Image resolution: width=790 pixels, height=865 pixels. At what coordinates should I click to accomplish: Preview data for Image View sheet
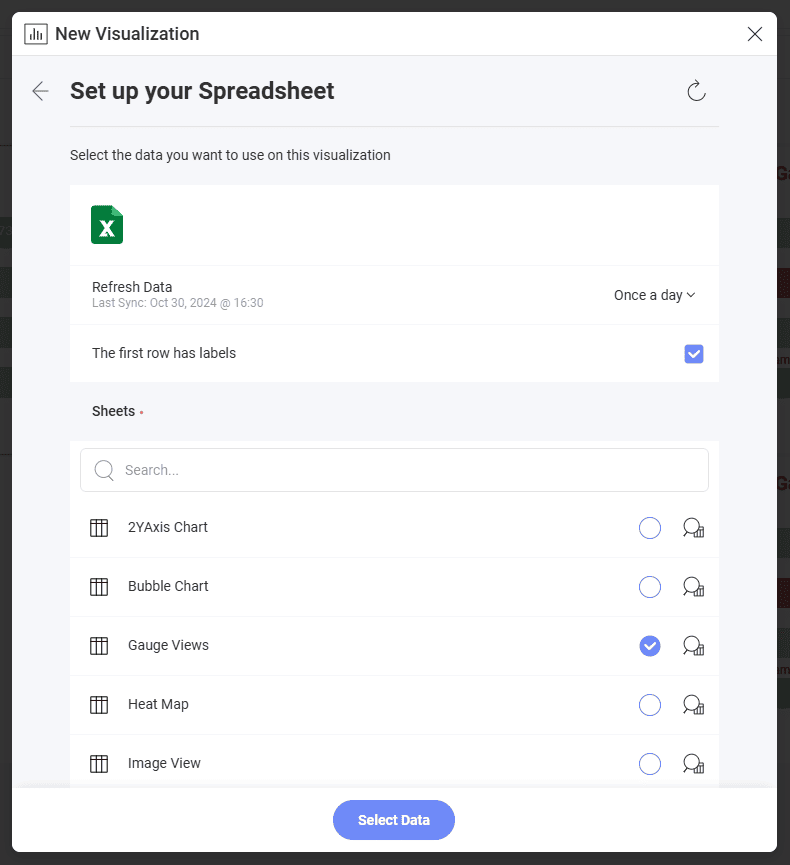693,764
